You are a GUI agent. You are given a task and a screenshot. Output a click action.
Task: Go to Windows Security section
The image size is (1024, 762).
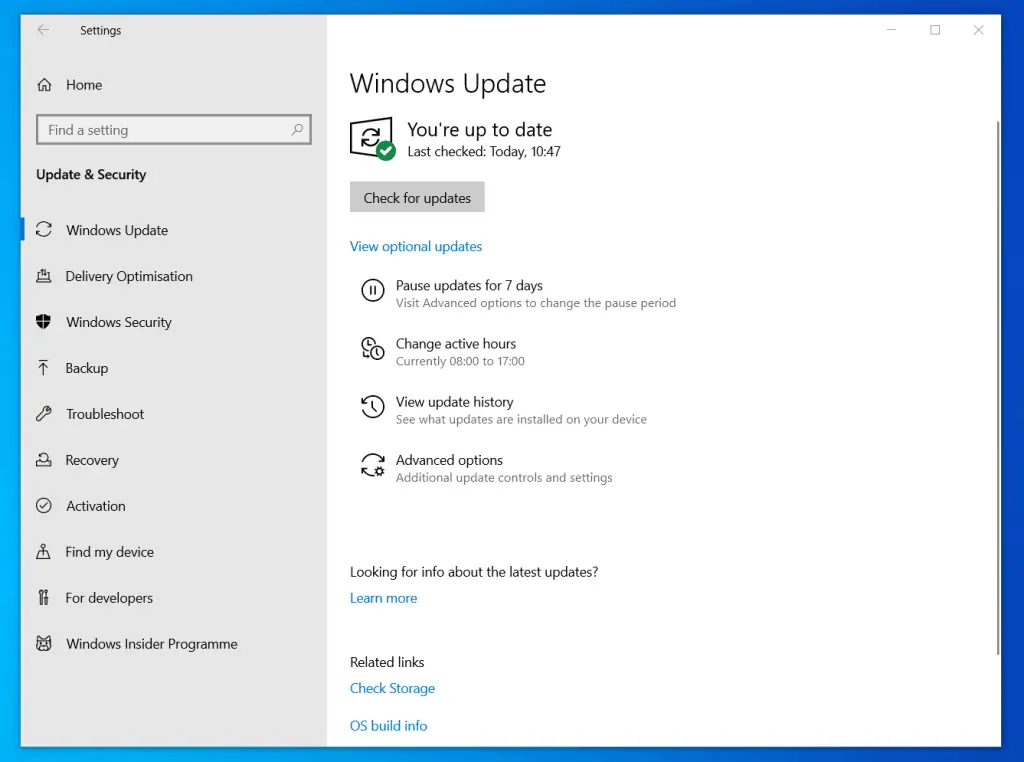119,322
